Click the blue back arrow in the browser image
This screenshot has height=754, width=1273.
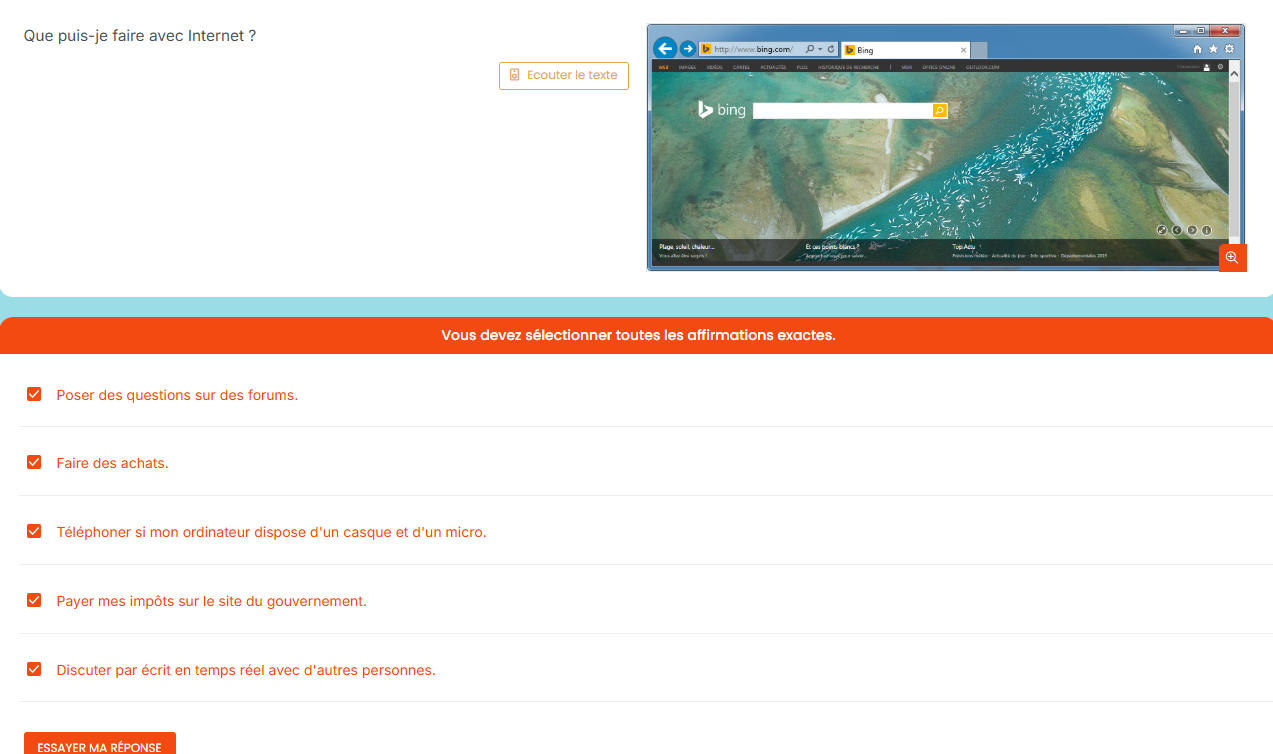point(665,48)
